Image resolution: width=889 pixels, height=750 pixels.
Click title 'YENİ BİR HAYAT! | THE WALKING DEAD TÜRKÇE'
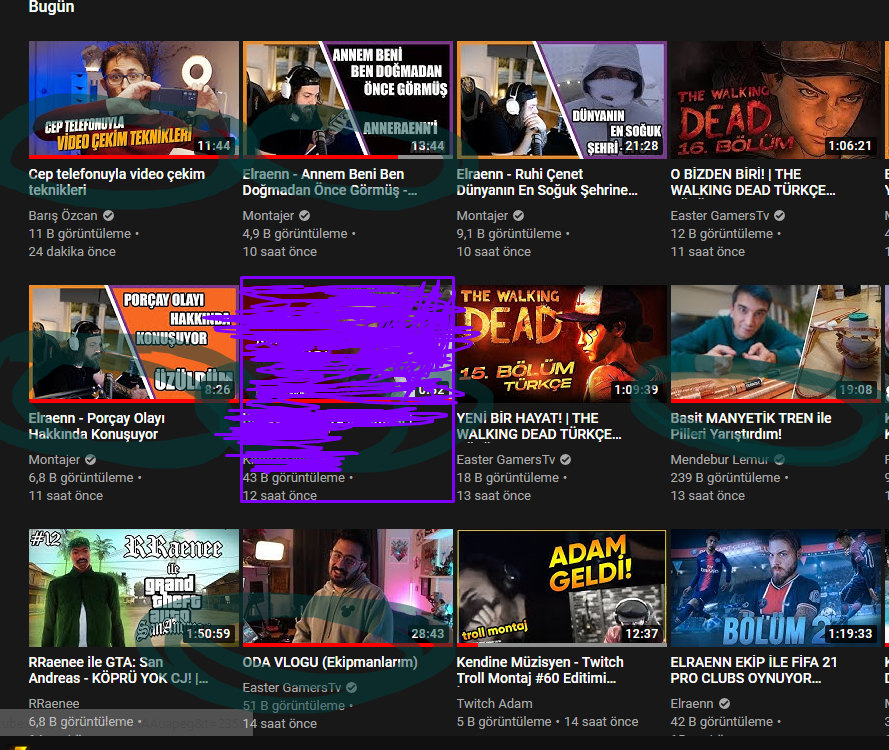(539, 426)
